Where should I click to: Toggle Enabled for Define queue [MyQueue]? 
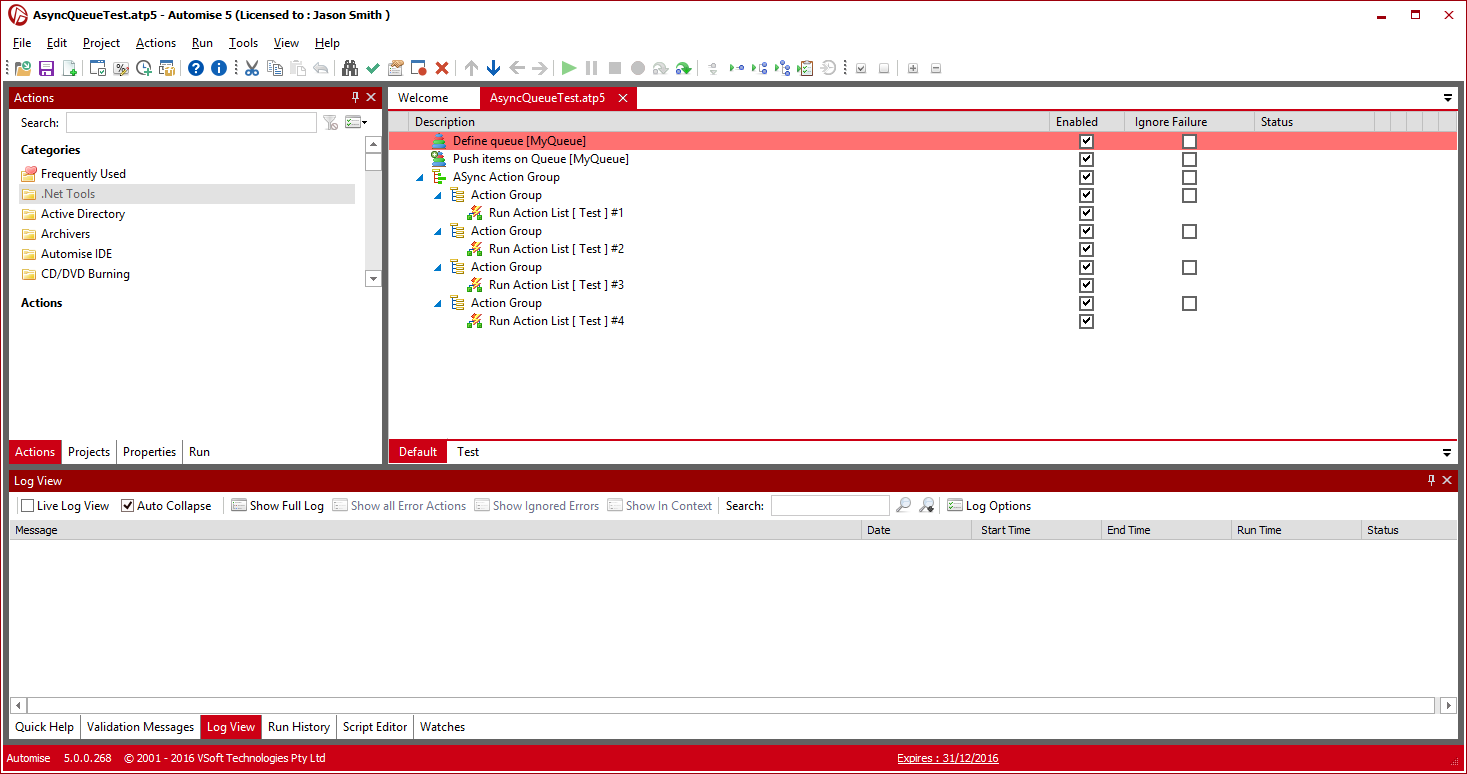pos(1086,141)
